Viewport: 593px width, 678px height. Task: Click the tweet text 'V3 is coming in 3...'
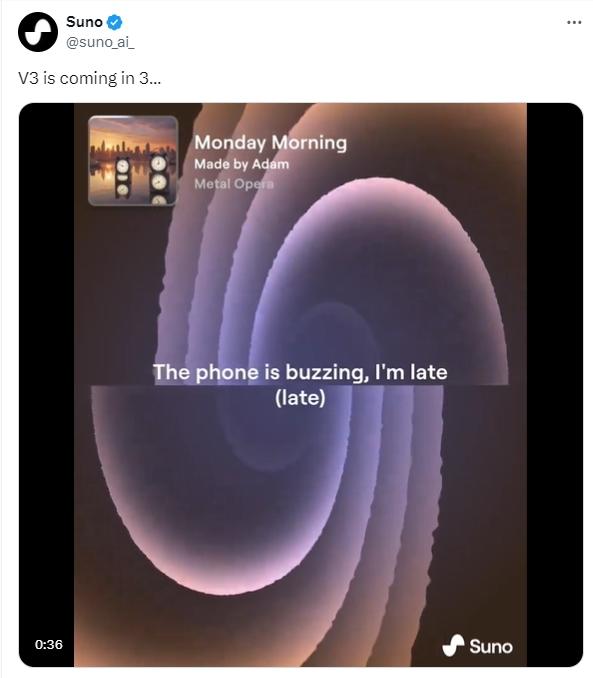pos(90,78)
